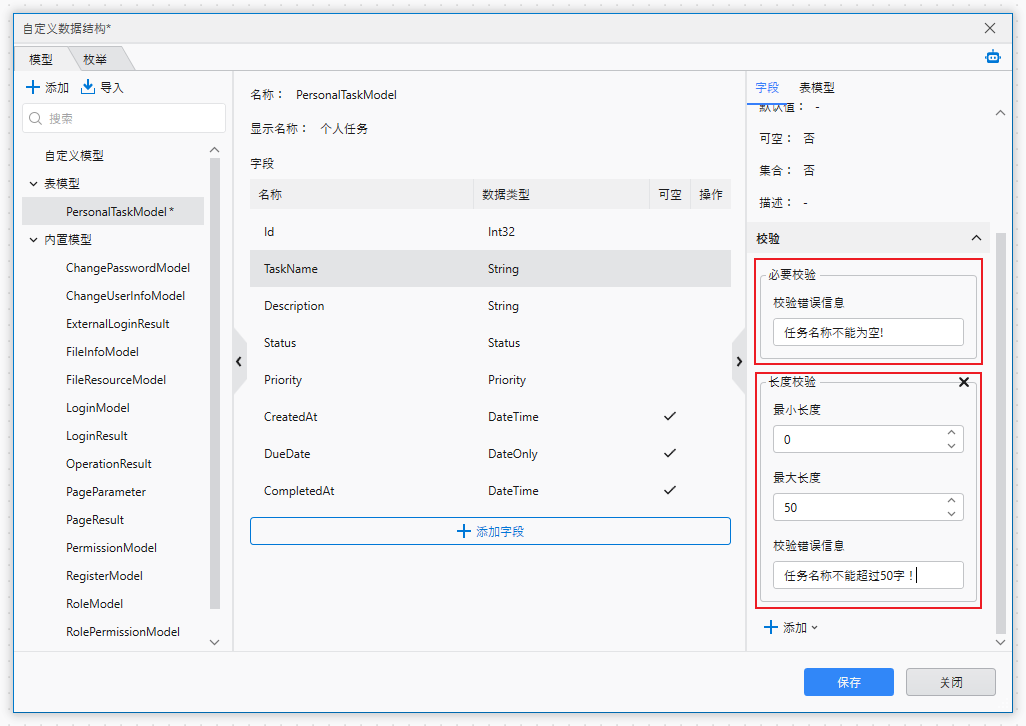Screen dimensions: 1026x726
Task: Collapse the left panel with arrow handle
Action: pos(239,361)
